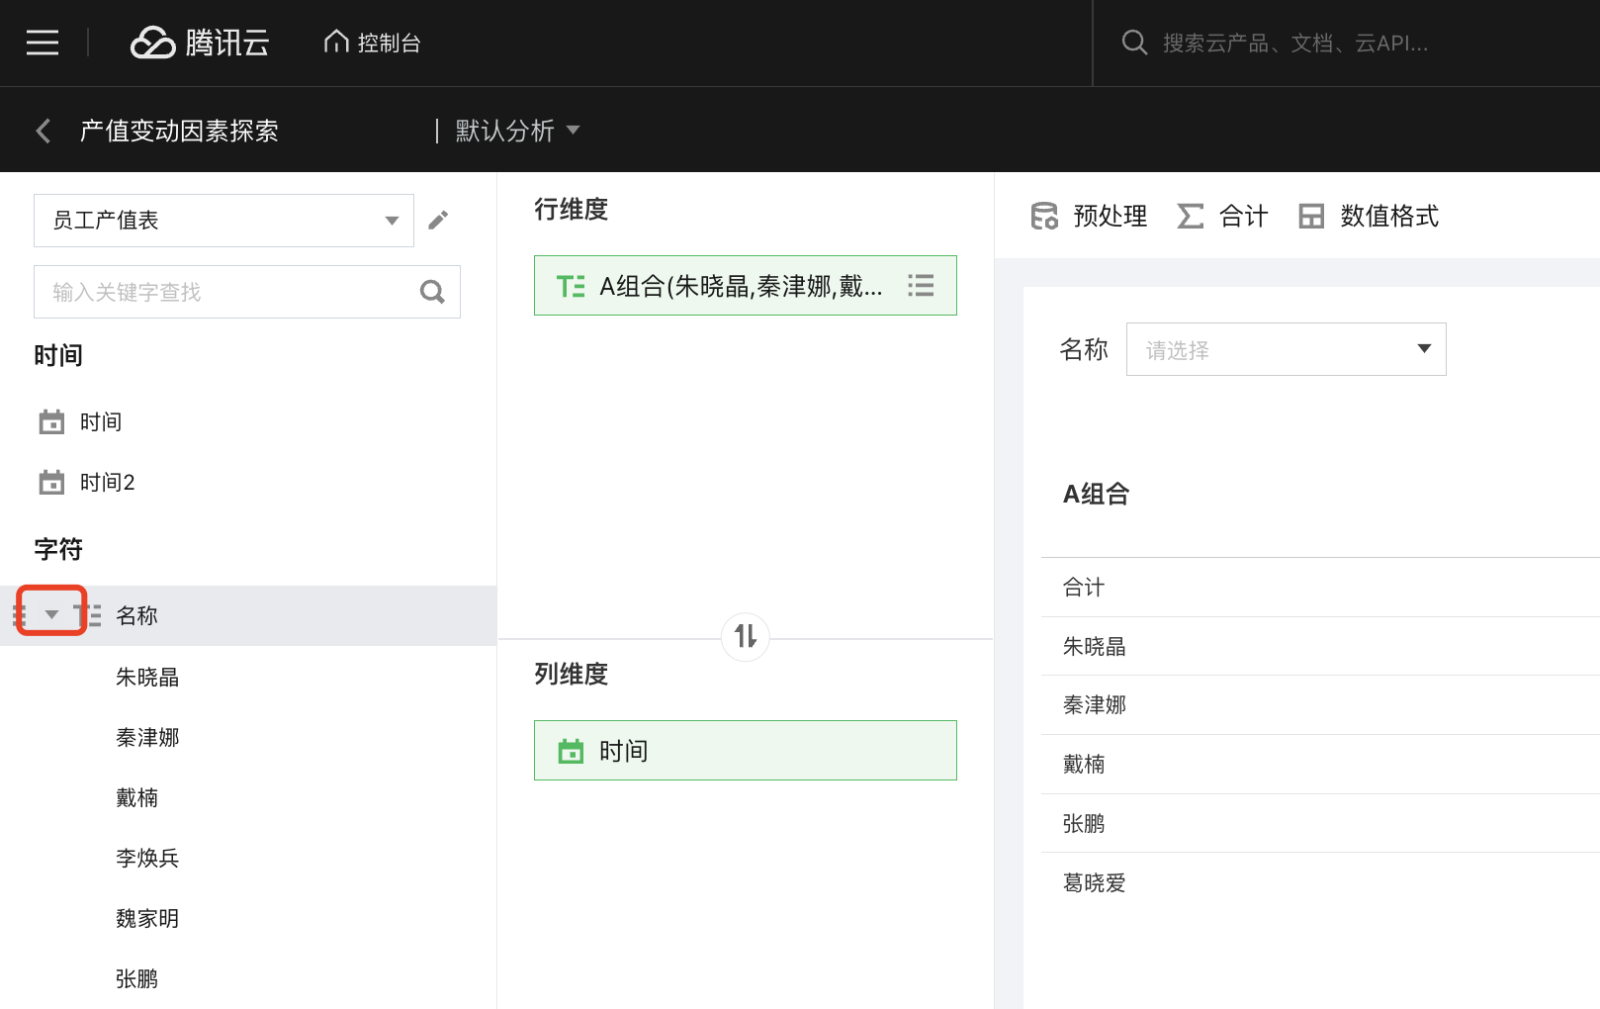
Task: Click the pencil edit icon beside 员工产值表
Action: tap(438, 220)
